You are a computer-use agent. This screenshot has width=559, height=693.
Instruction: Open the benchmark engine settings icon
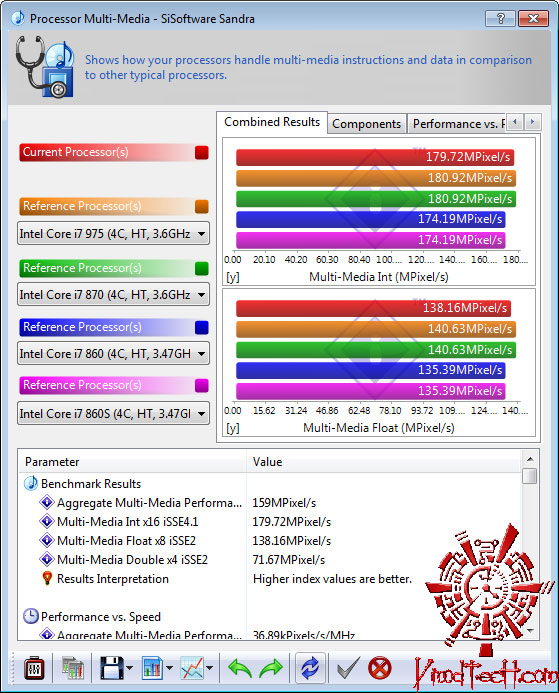pos(34,669)
